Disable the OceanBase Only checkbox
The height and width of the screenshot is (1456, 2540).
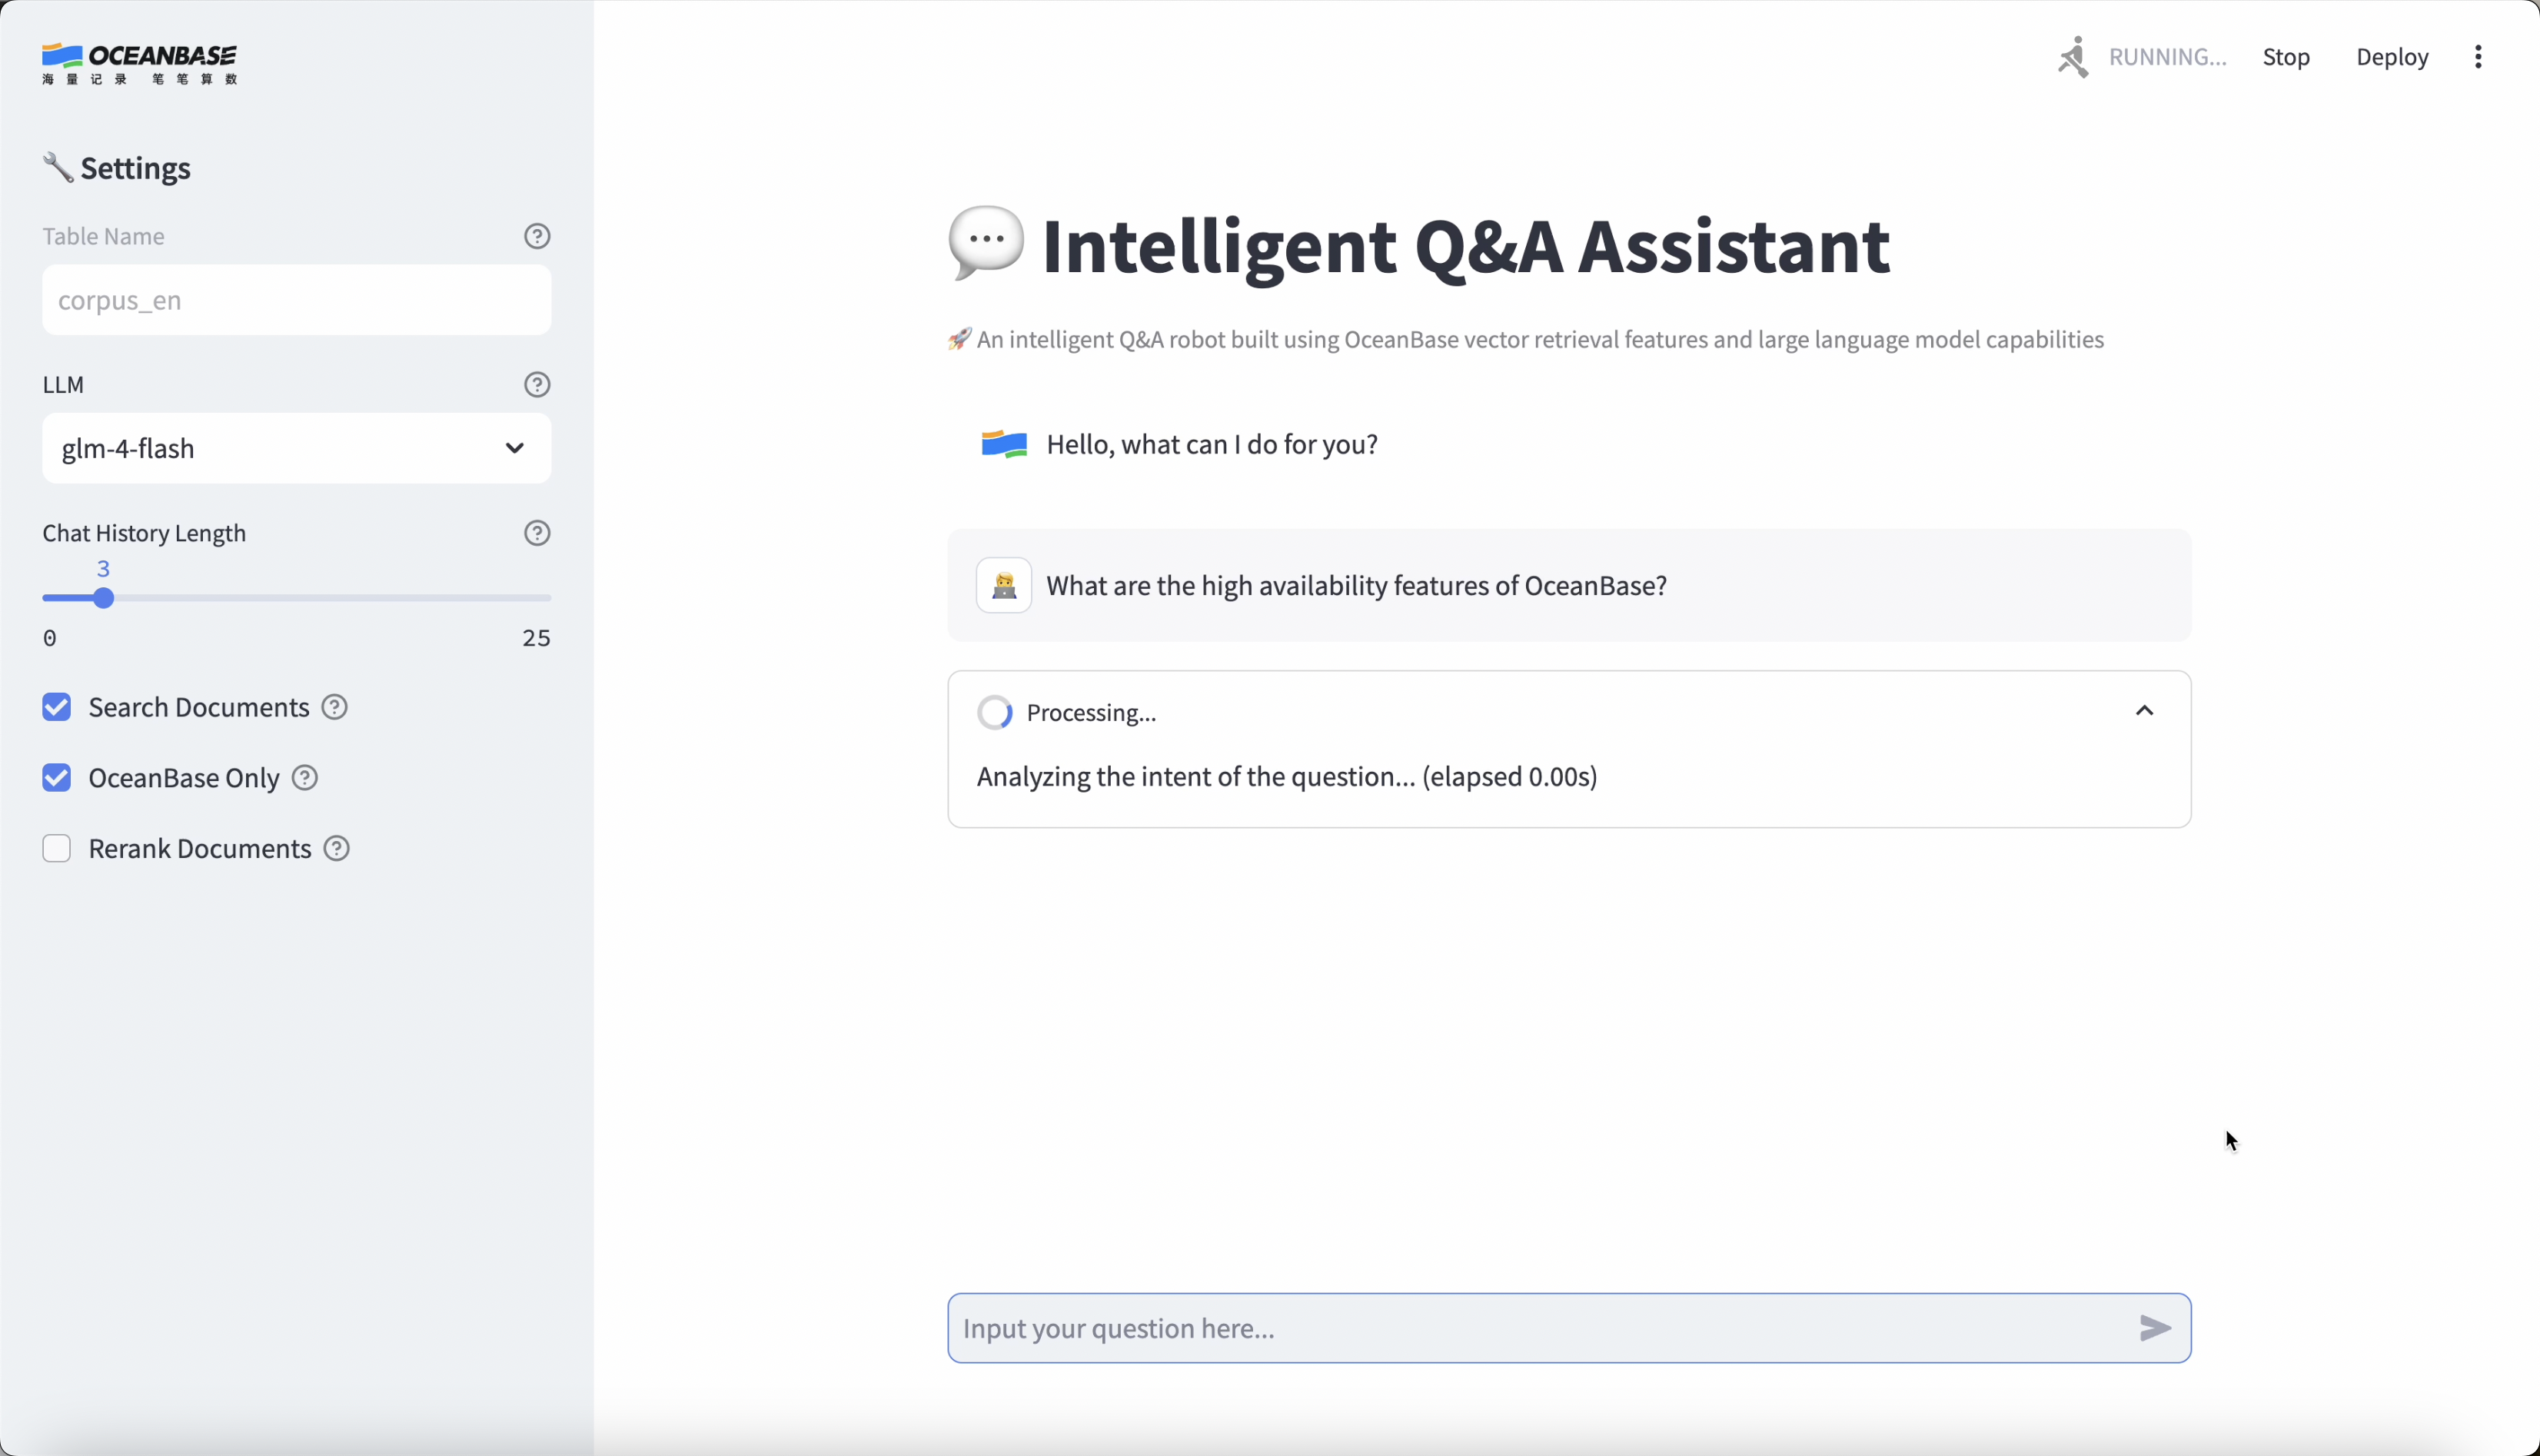click(x=57, y=778)
